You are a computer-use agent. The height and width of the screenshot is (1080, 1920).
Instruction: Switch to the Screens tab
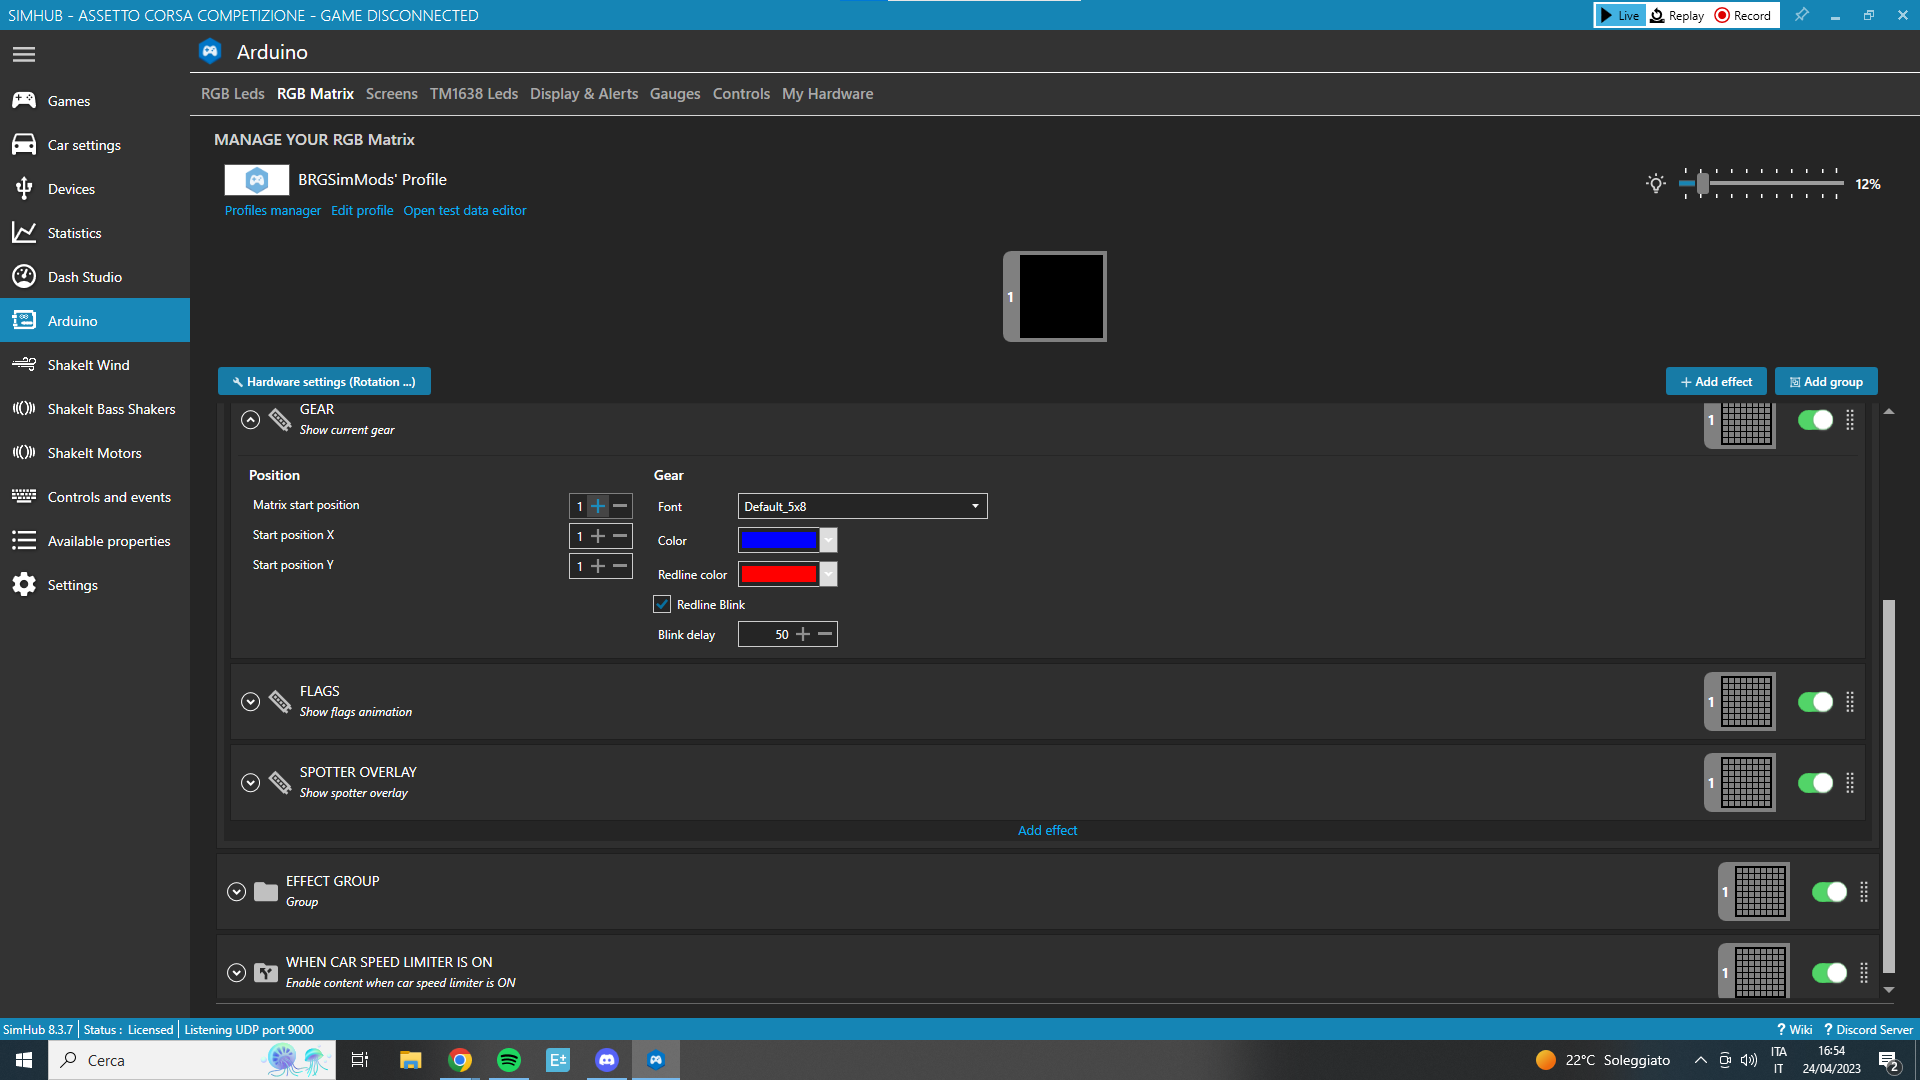(x=391, y=94)
